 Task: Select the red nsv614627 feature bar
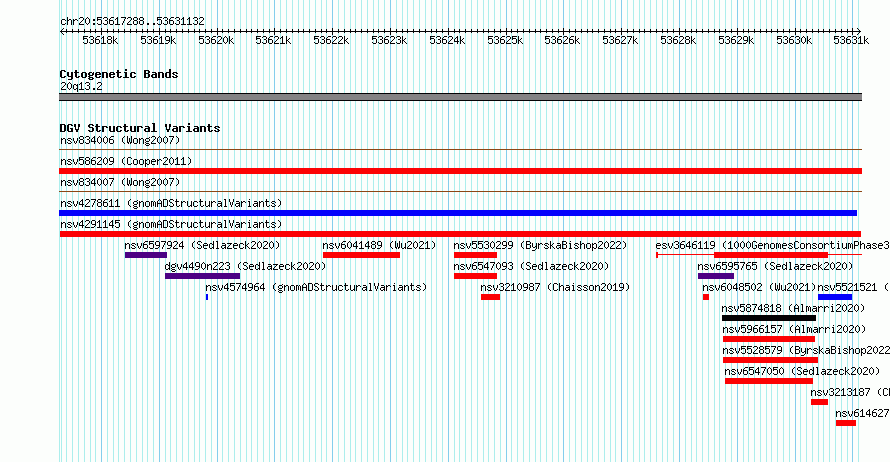pyautogui.click(x=846, y=423)
